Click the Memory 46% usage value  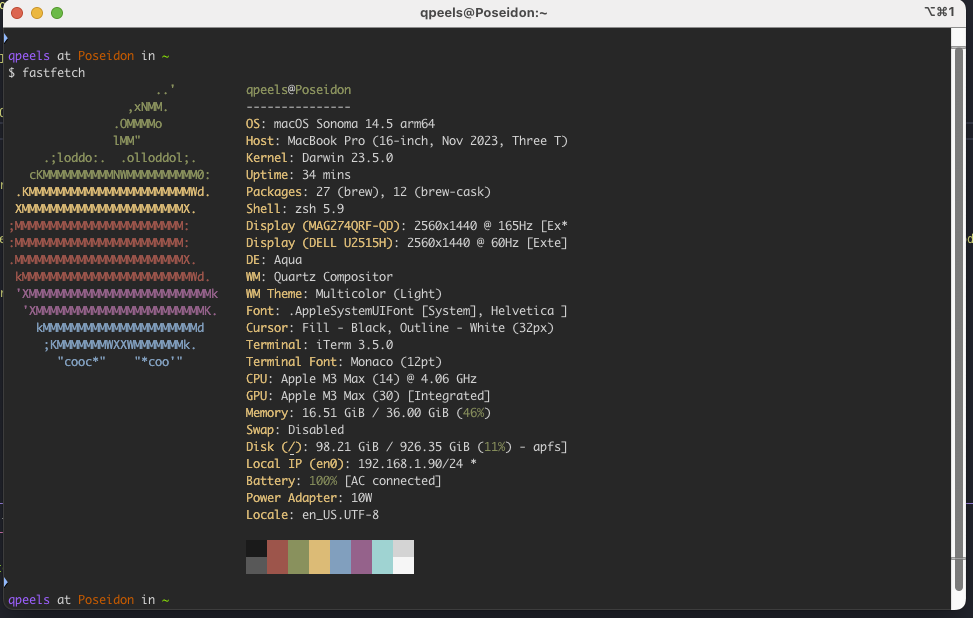(x=473, y=413)
